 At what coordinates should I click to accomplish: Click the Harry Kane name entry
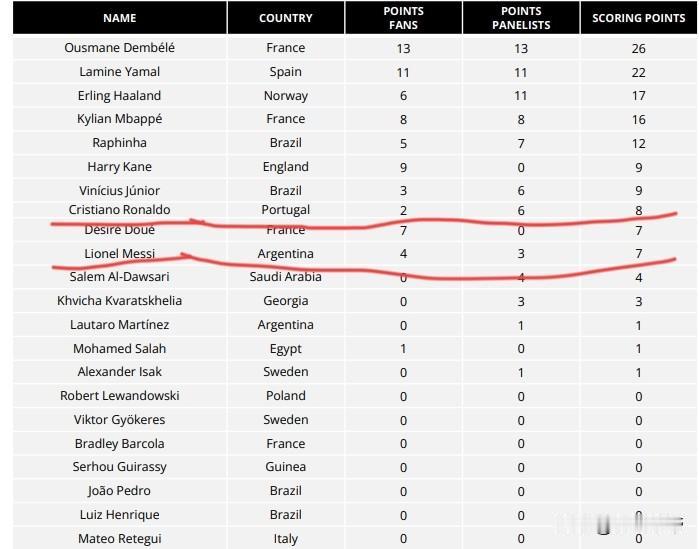[x=119, y=167]
